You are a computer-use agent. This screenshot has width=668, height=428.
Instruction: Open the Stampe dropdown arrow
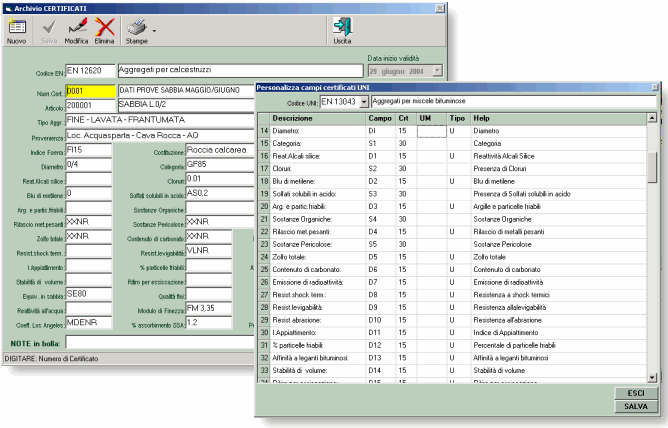pyautogui.click(x=154, y=31)
